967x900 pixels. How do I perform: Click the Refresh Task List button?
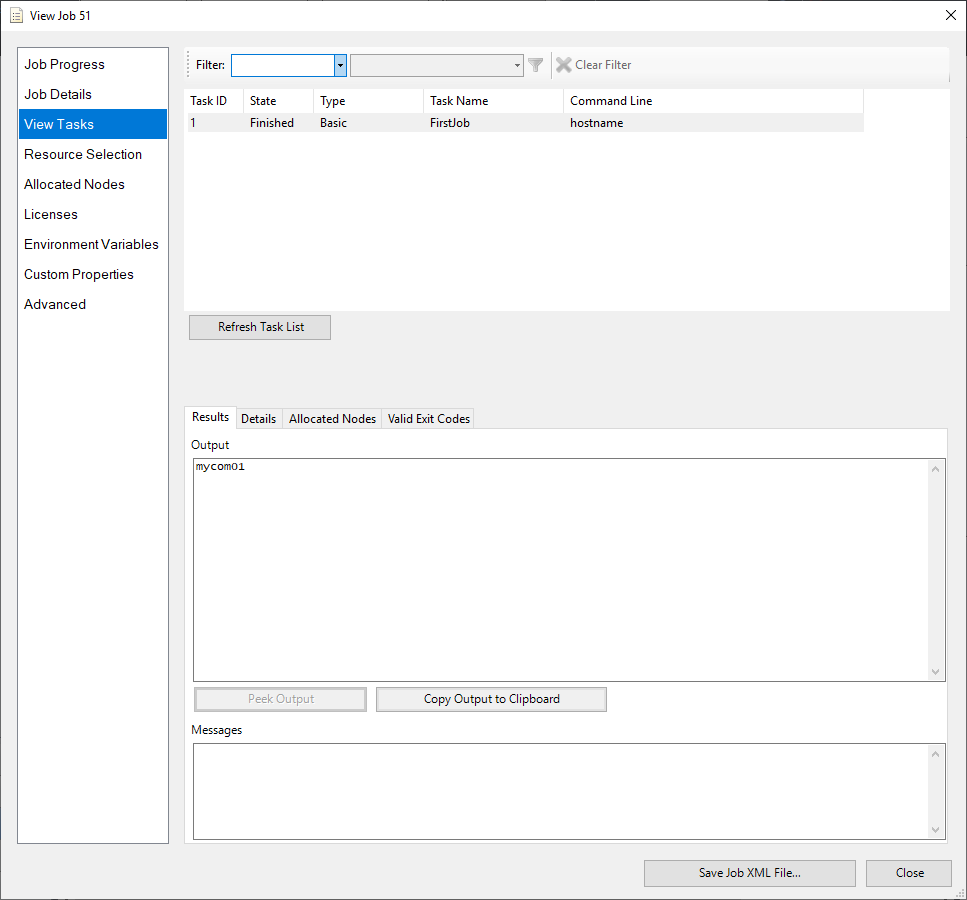tap(259, 327)
